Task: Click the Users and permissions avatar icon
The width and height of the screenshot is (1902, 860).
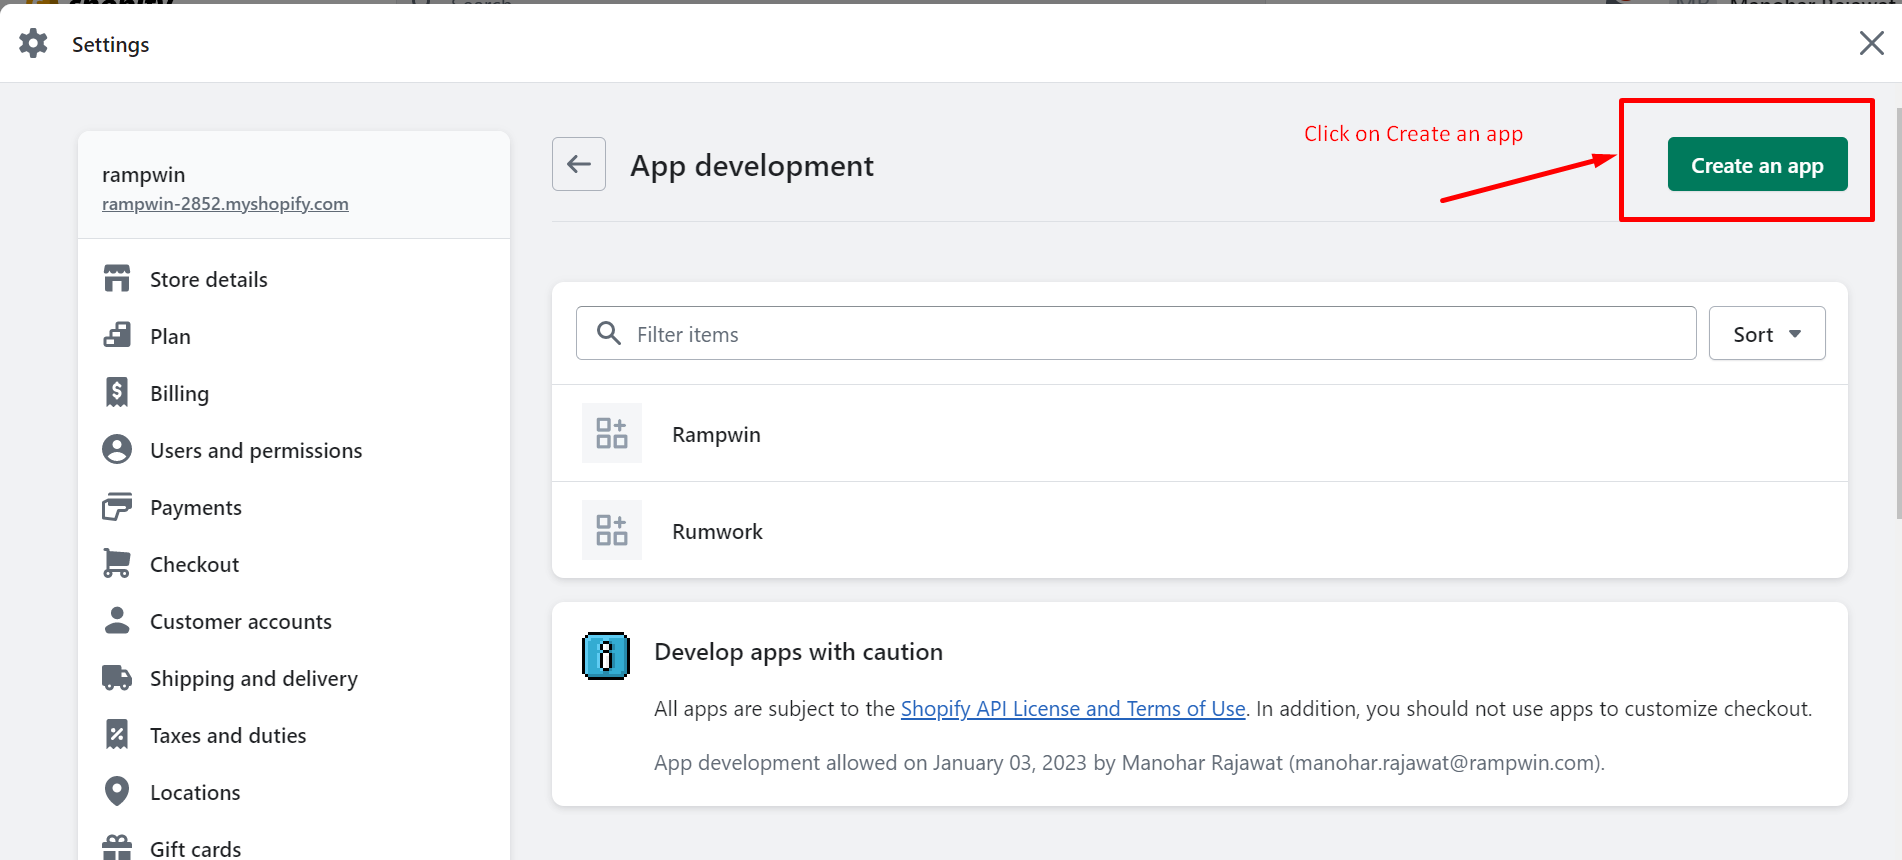Action: (x=117, y=450)
